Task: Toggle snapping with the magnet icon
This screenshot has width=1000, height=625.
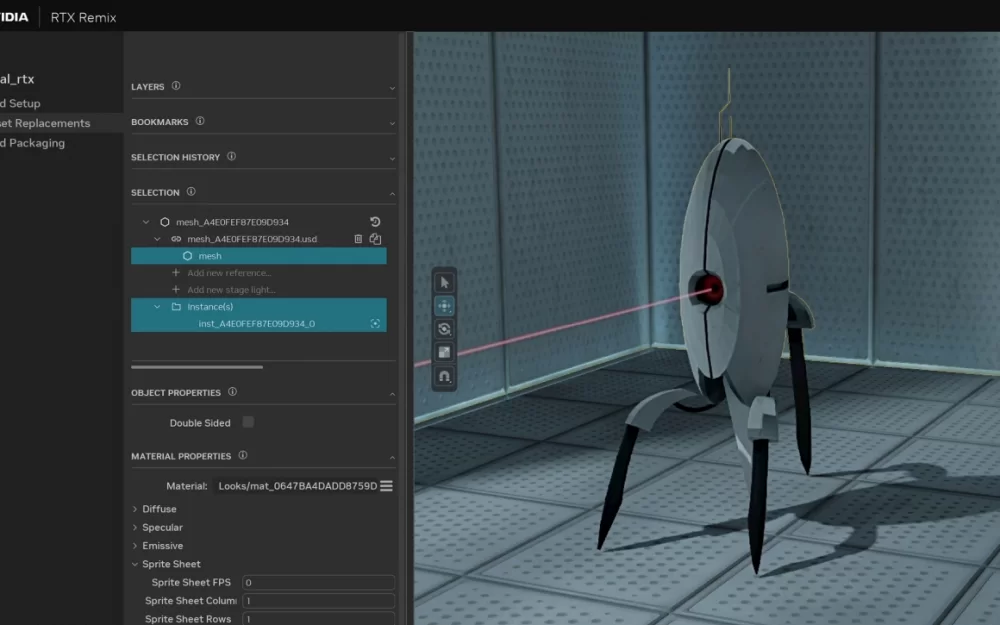Action: [x=444, y=377]
